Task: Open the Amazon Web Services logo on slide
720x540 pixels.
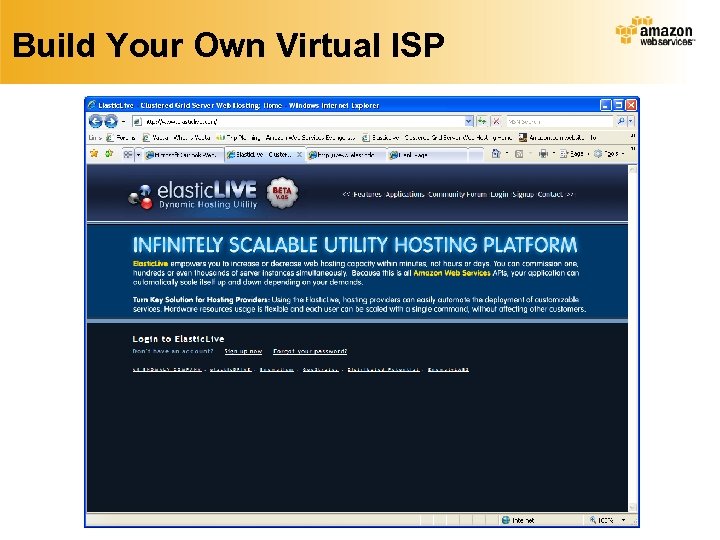Action: coord(655,30)
